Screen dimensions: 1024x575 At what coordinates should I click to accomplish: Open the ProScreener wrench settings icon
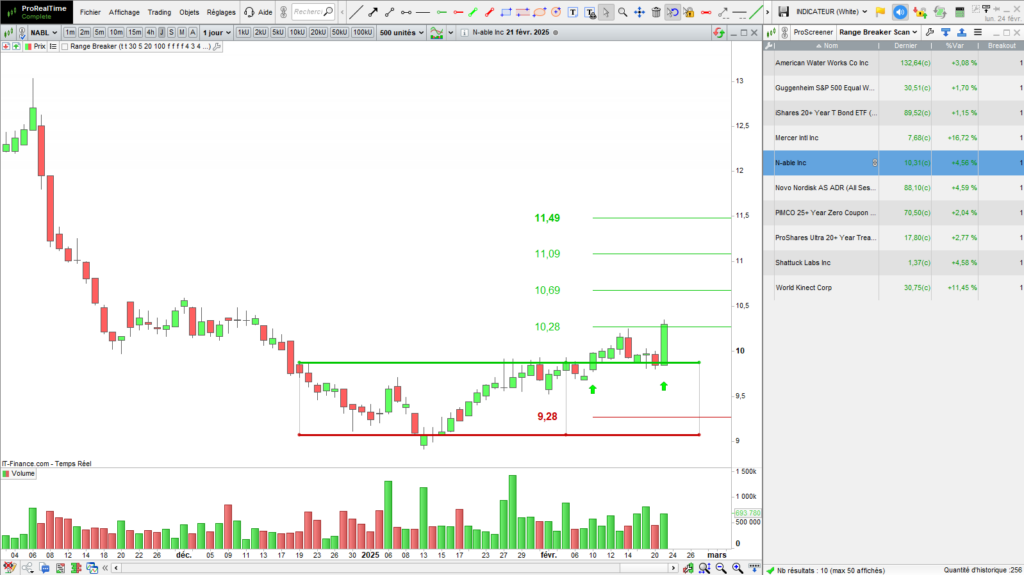tap(929, 32)
